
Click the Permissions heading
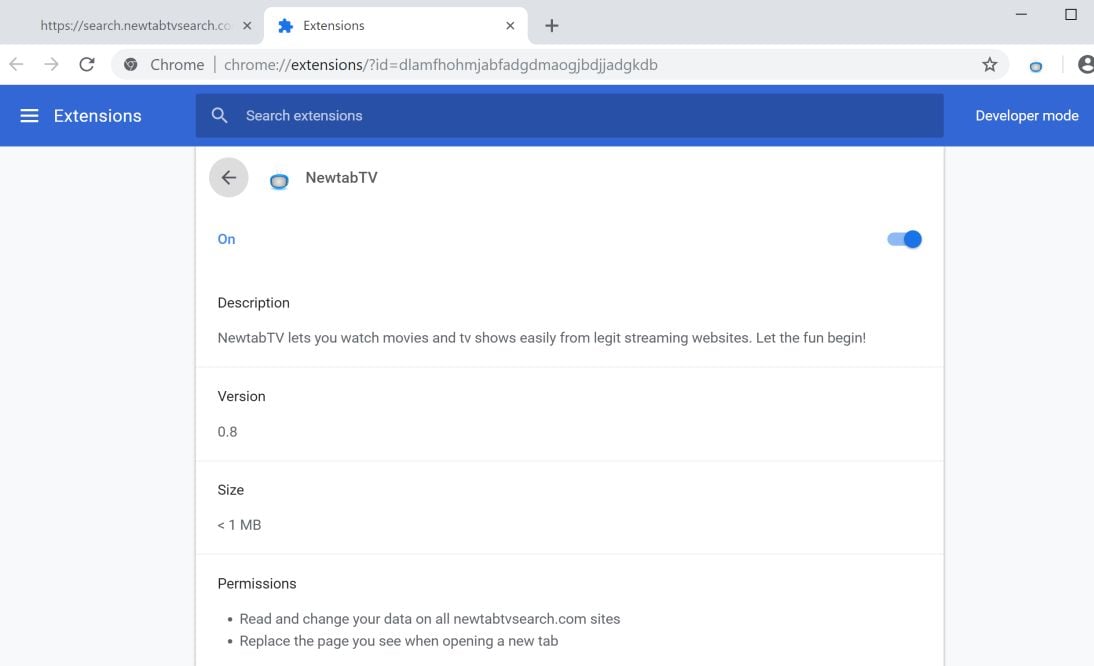257,584
